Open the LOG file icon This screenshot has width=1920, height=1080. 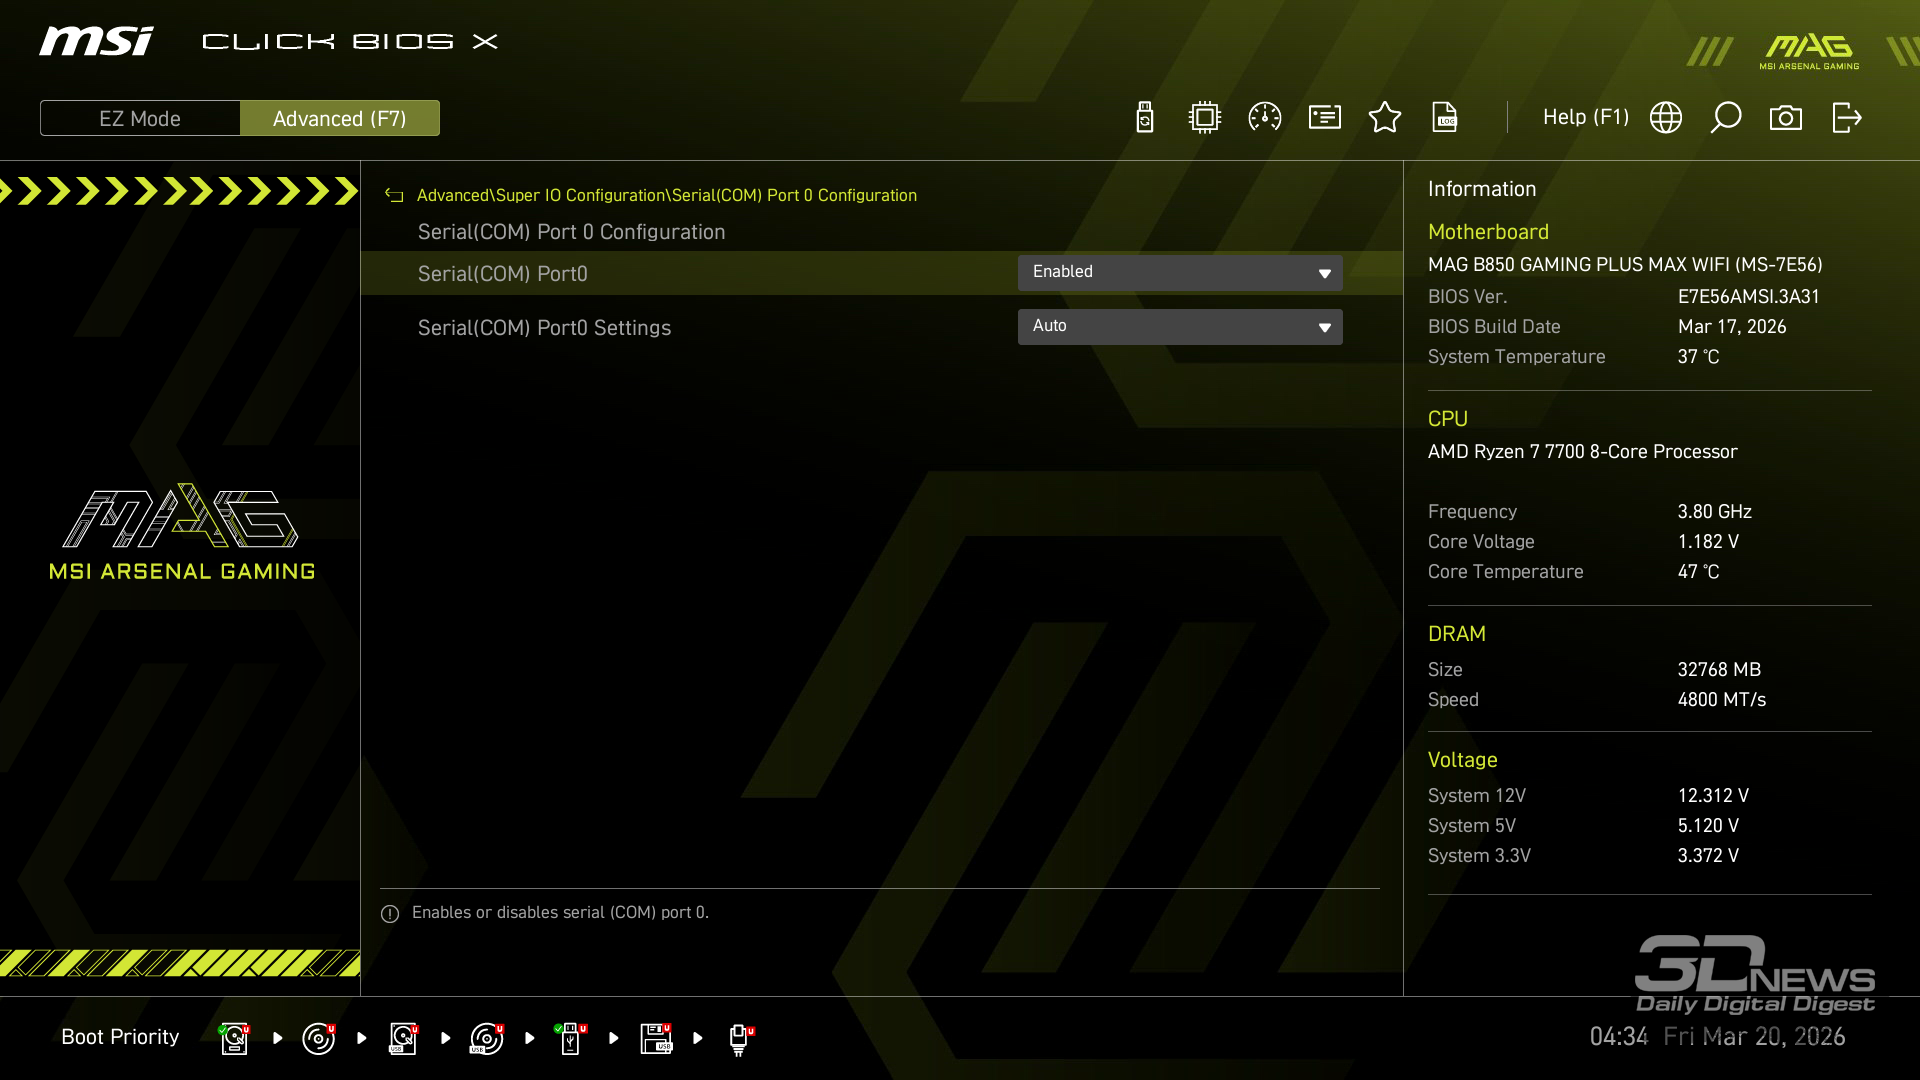tap(1445, 118)
